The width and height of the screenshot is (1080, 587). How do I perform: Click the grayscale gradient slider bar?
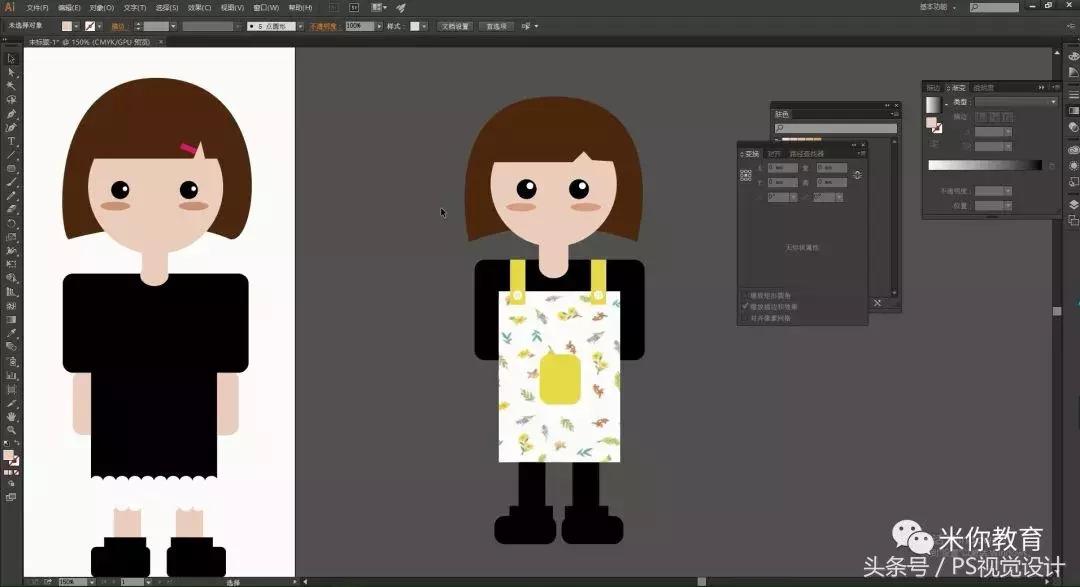click(984, 165)
